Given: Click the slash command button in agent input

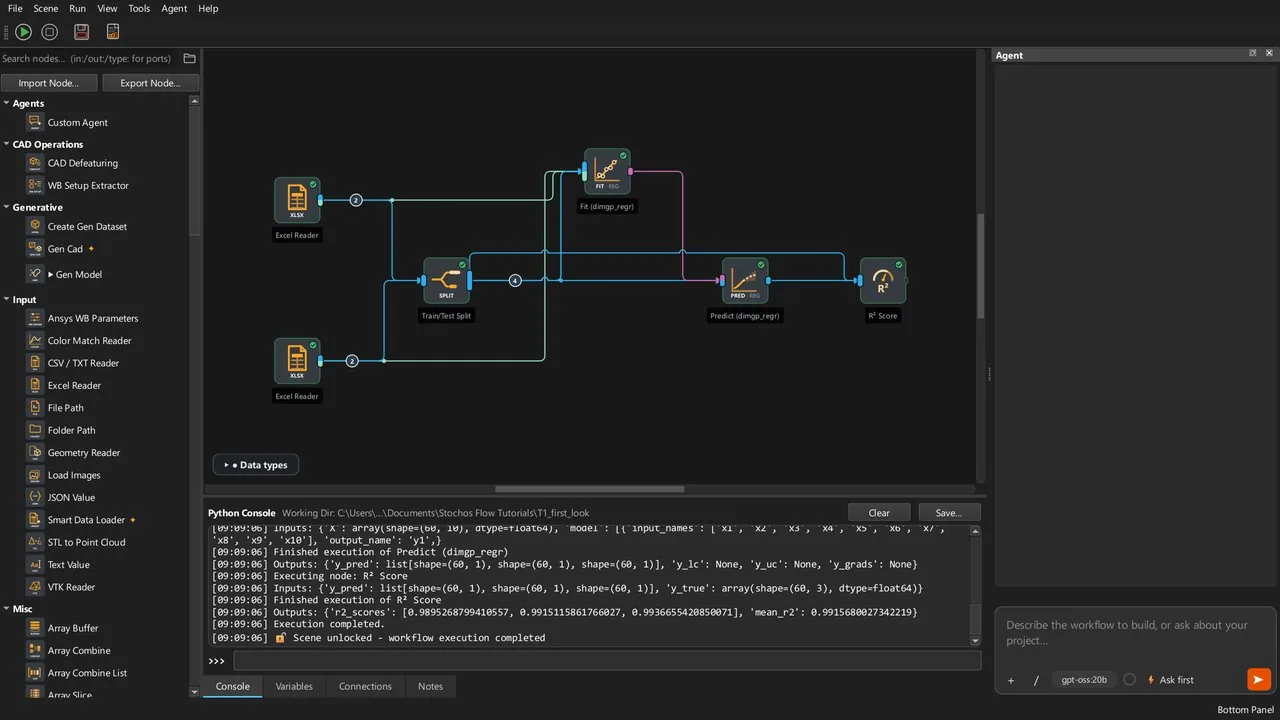Looking at the screenshot, I should point(1036,680).
